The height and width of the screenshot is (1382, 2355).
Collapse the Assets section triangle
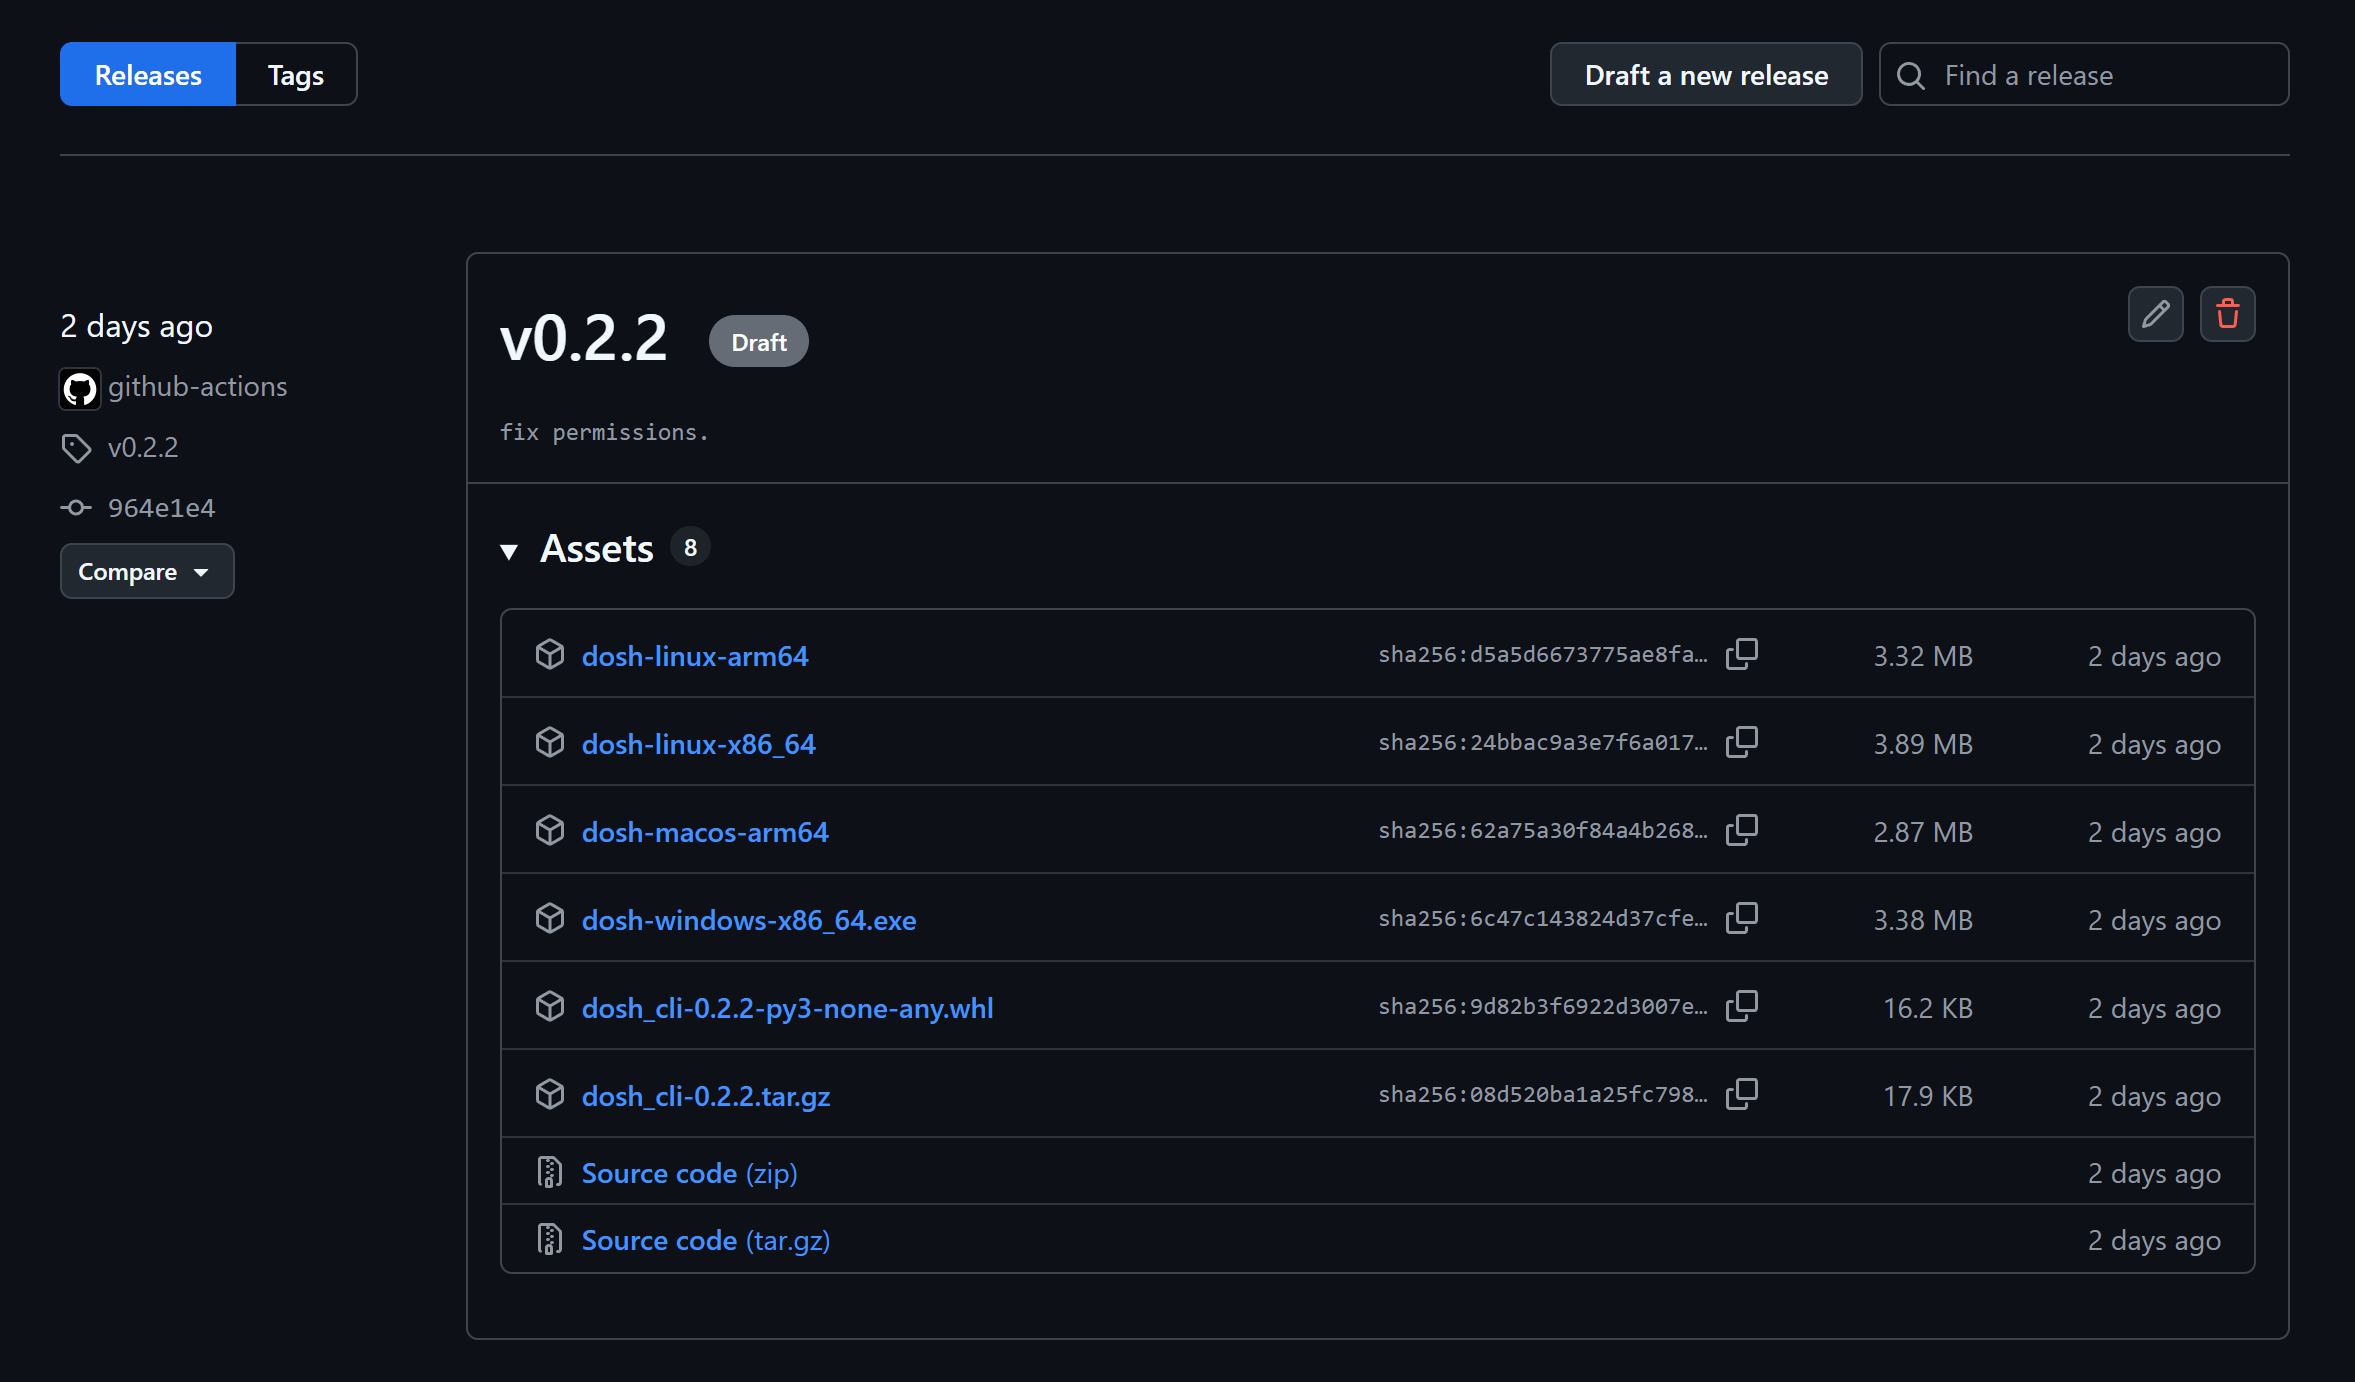click(509, 551)
